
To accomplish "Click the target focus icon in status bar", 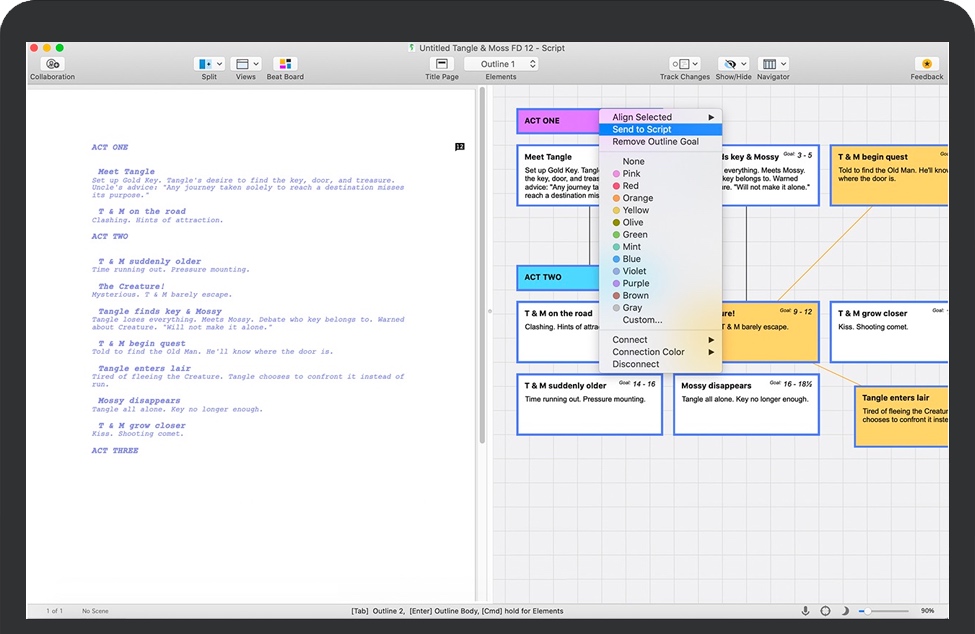I will pos(826,610).
